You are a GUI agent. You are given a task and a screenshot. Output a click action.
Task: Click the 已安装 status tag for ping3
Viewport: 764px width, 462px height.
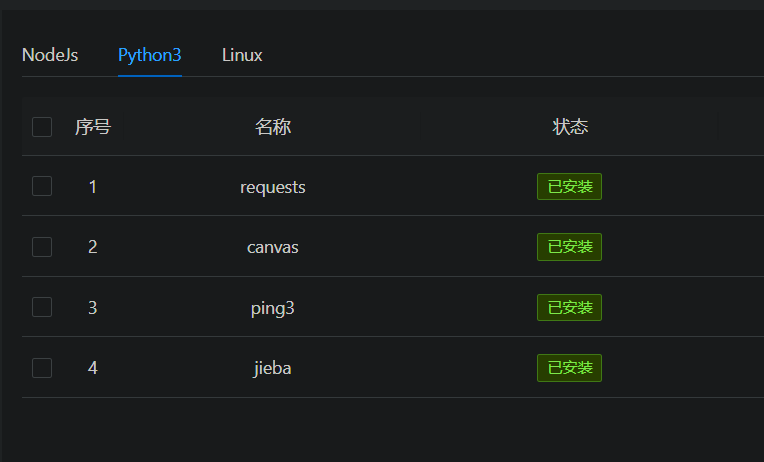point(570,308)
